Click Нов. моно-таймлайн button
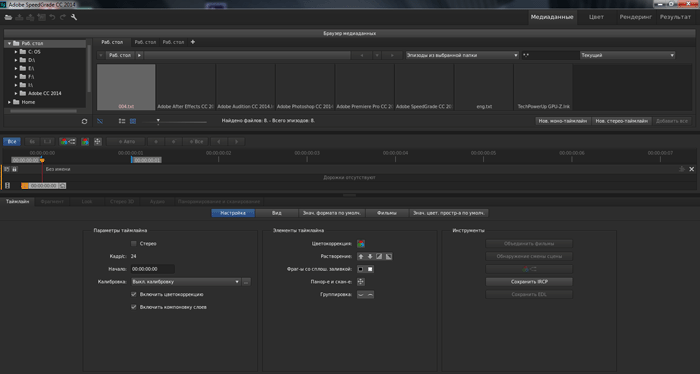Image resolution: width=700 pixels, height=374 pixels. click(563, 121)
